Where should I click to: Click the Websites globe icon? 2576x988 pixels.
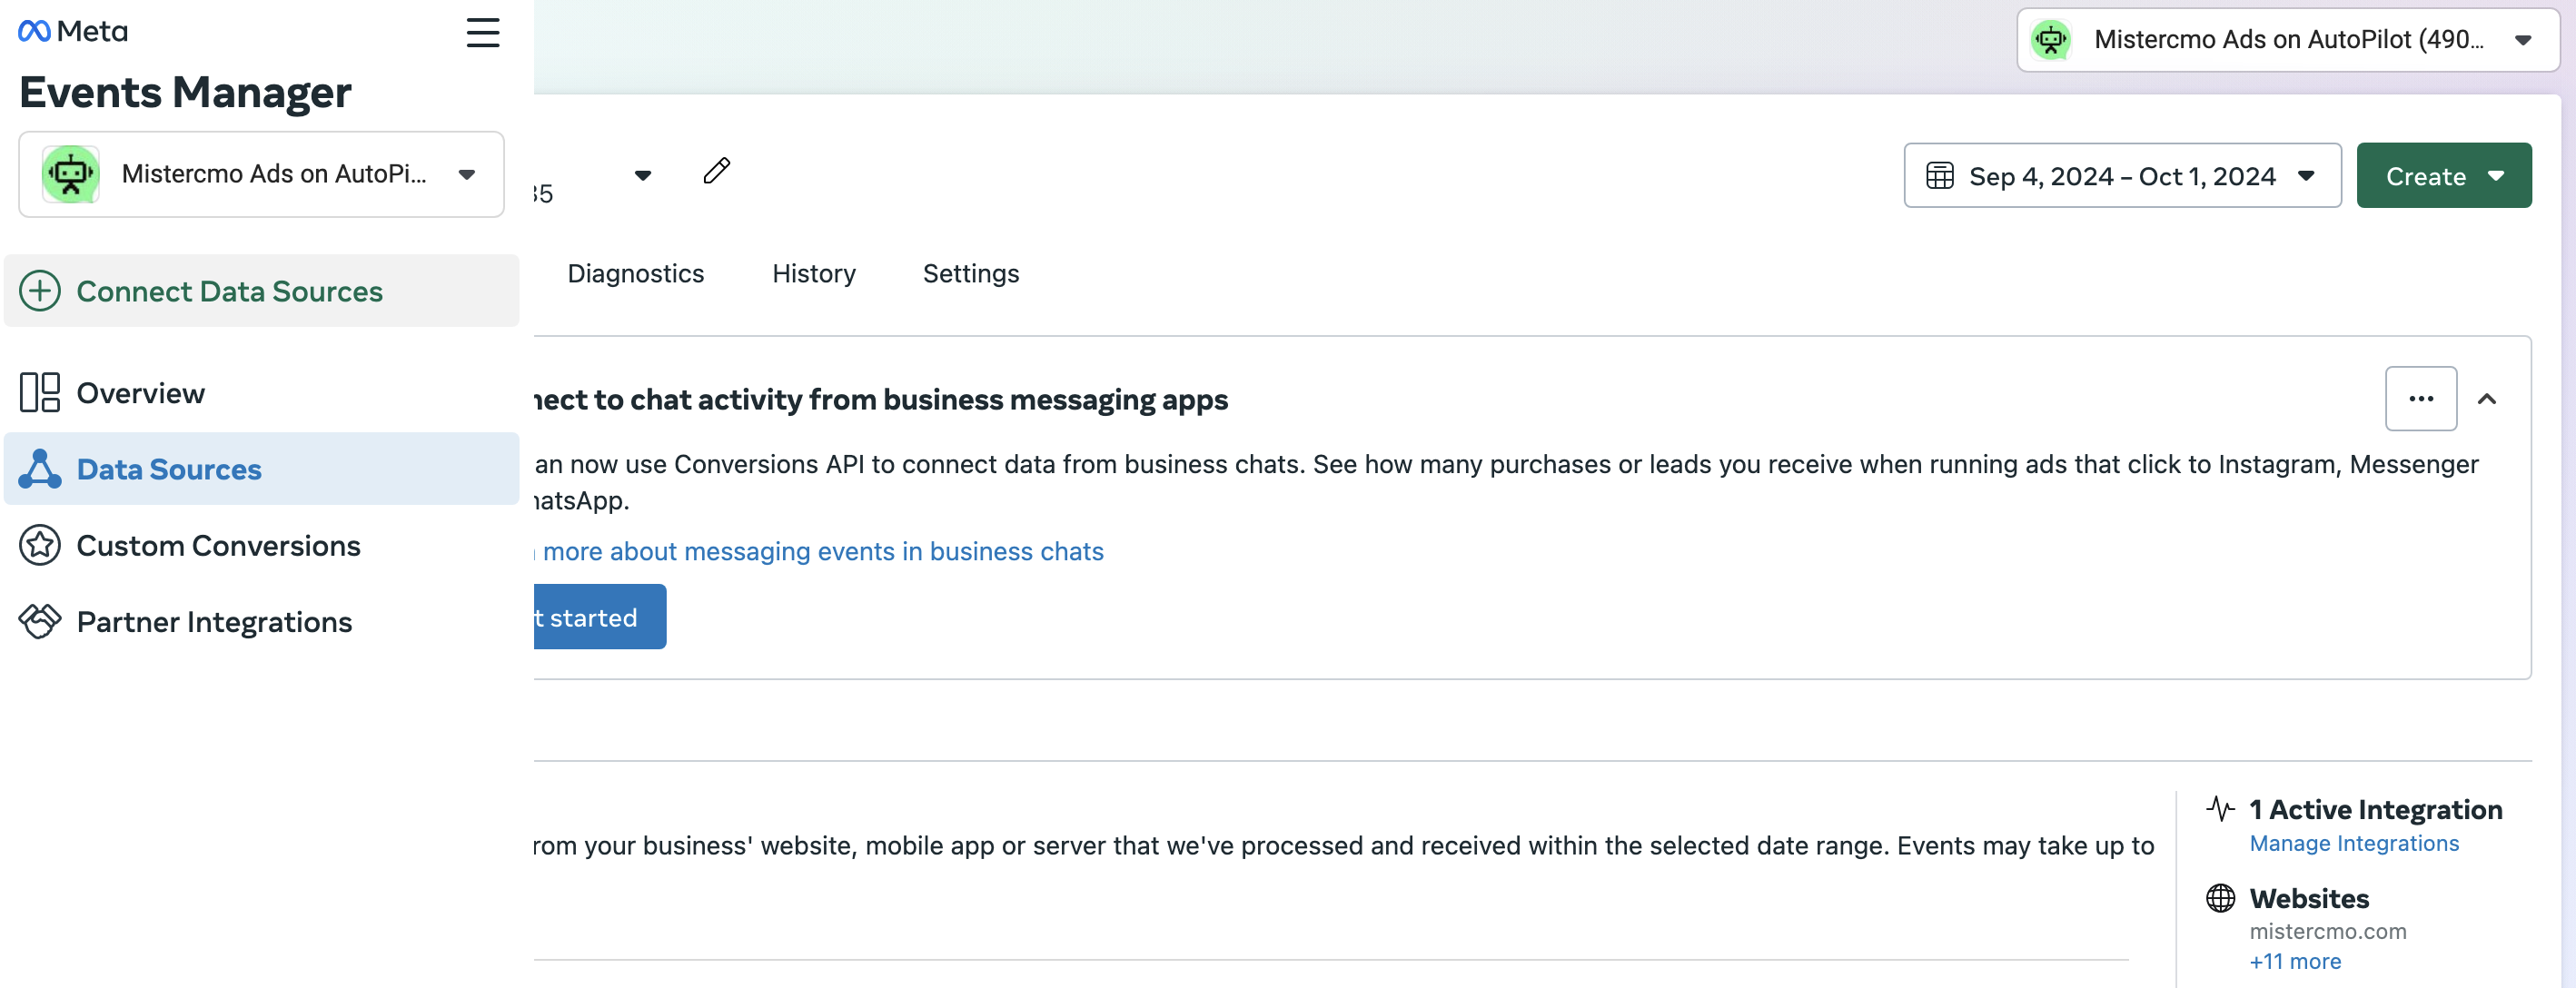(x=2220, y=898)
